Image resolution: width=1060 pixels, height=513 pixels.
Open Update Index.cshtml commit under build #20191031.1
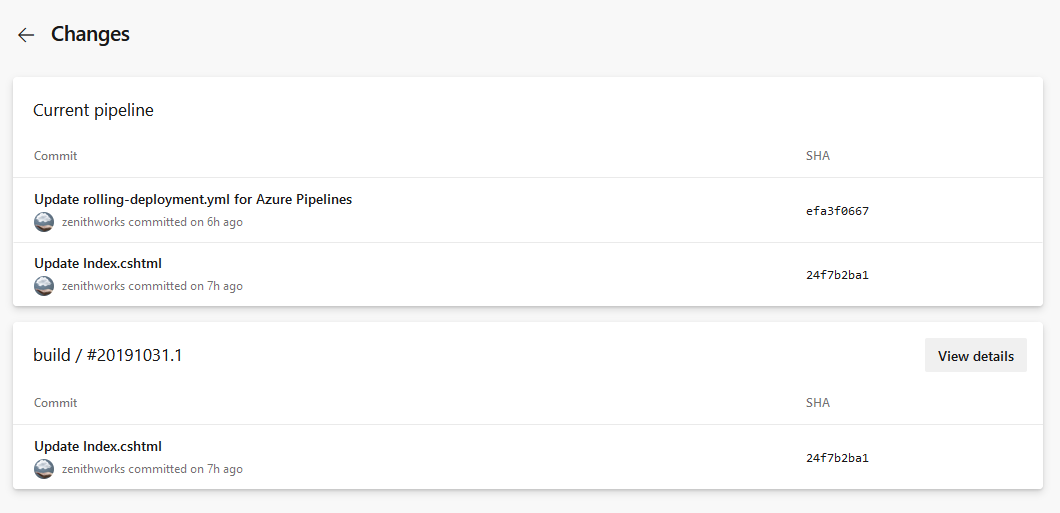(x=98, y=446)
